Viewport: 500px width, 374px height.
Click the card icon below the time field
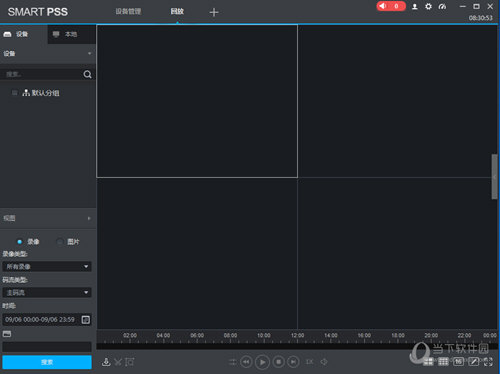[x=7, y=334]
